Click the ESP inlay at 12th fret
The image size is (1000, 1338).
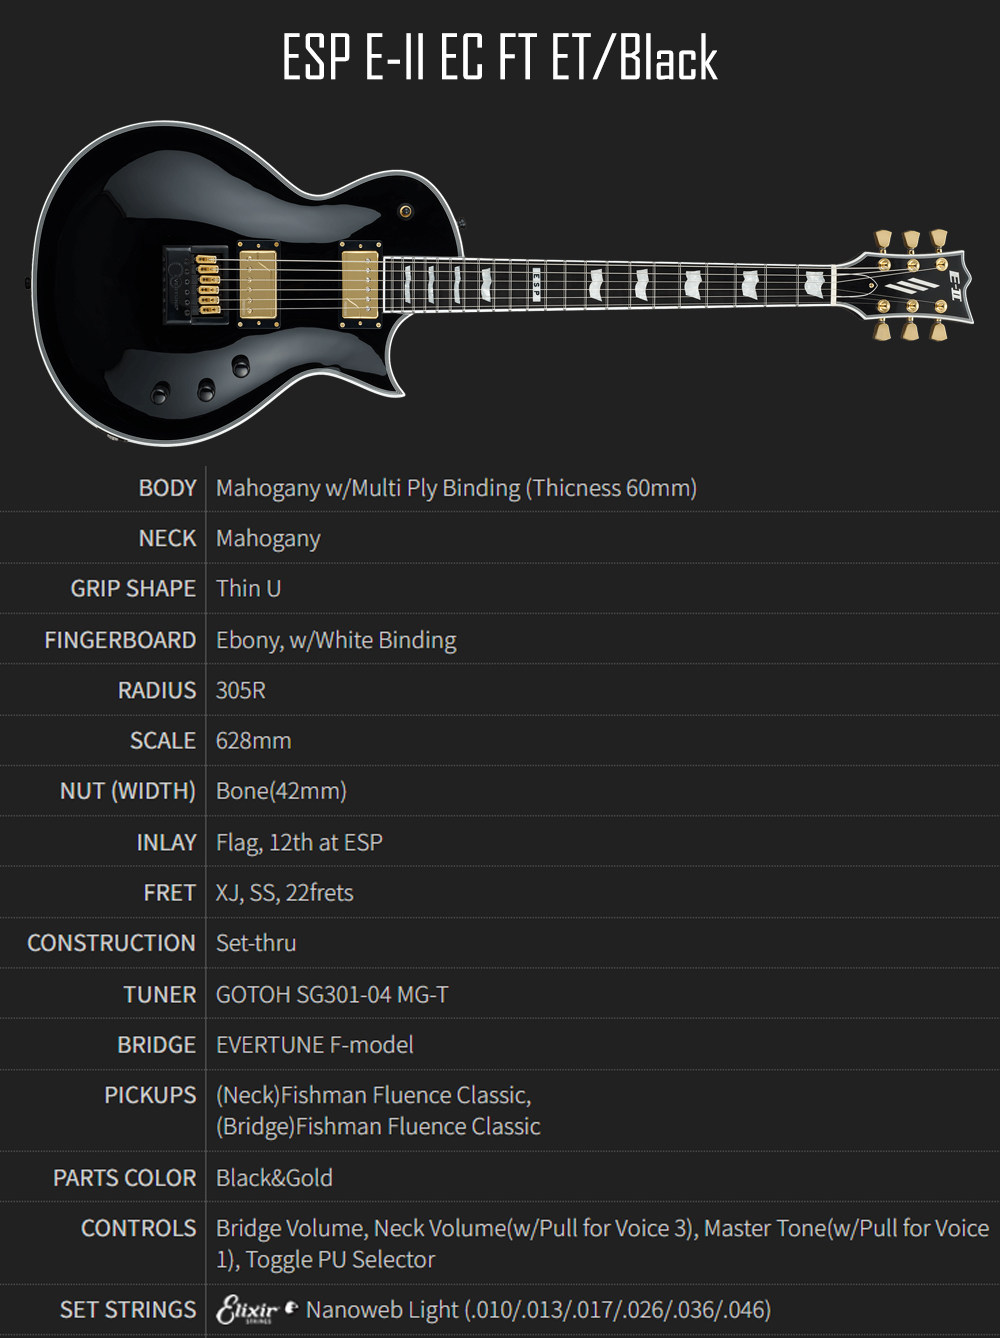tap(537, 284)
